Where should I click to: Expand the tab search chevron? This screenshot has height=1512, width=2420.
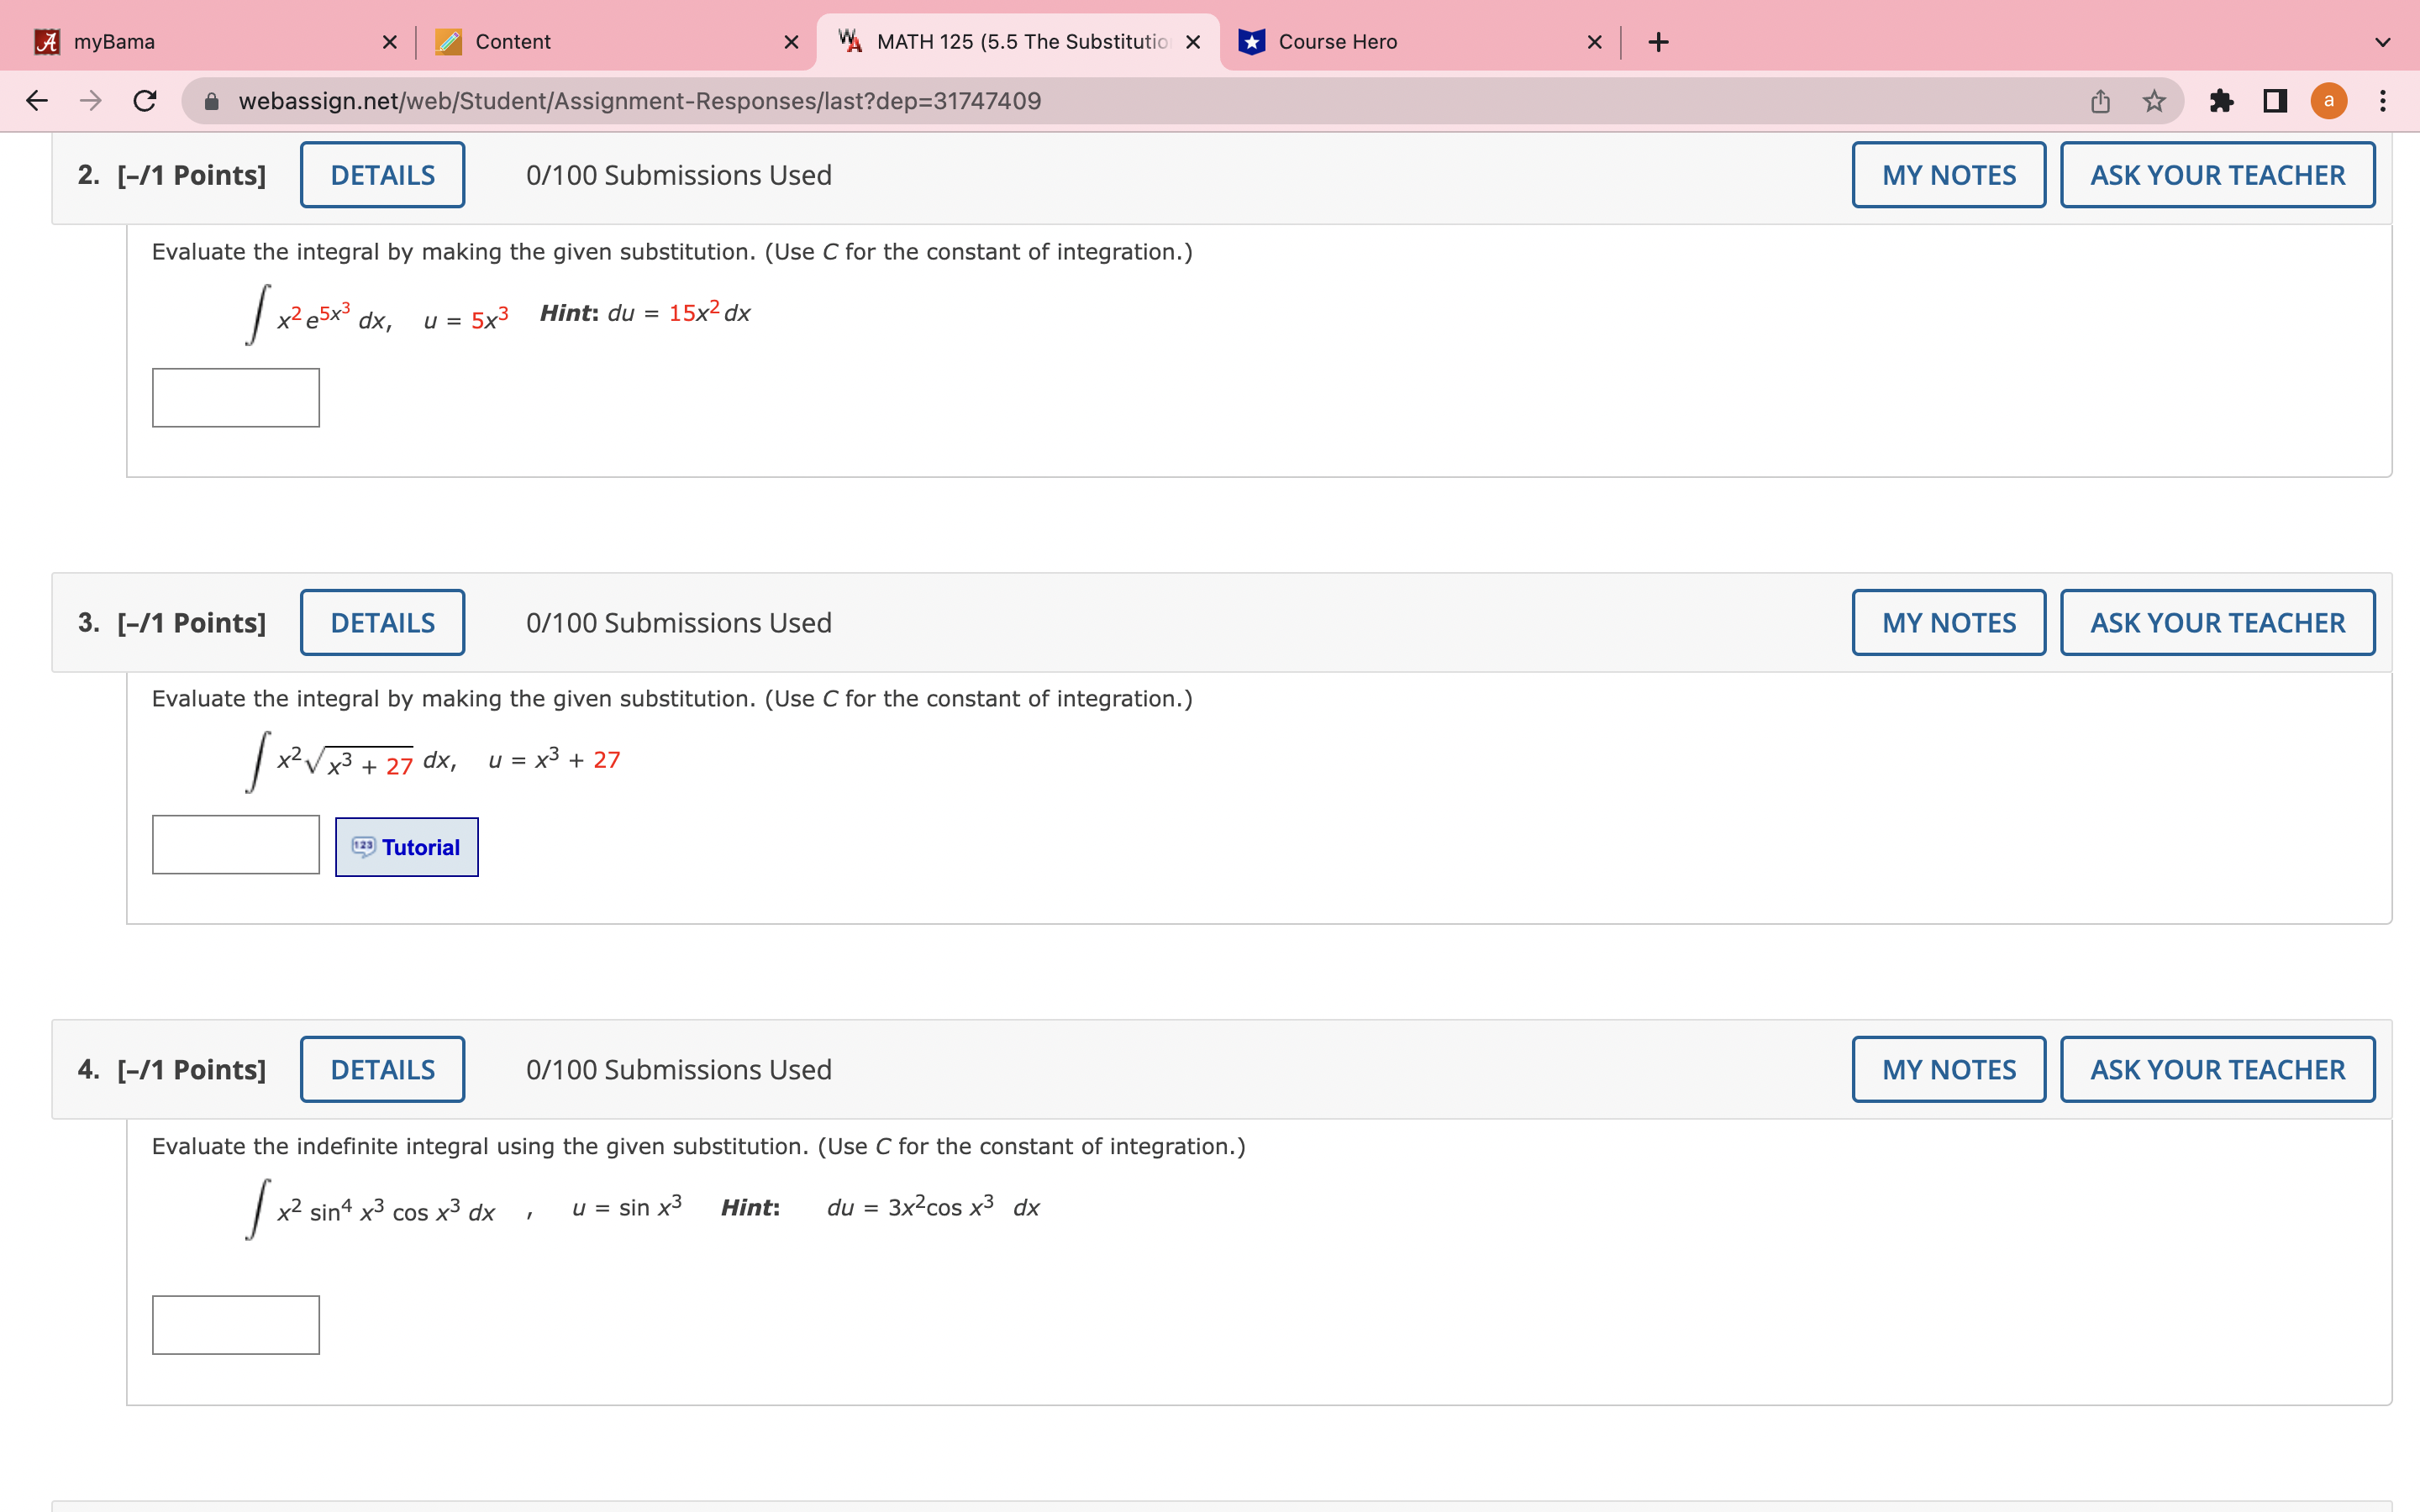point(2383,42)
